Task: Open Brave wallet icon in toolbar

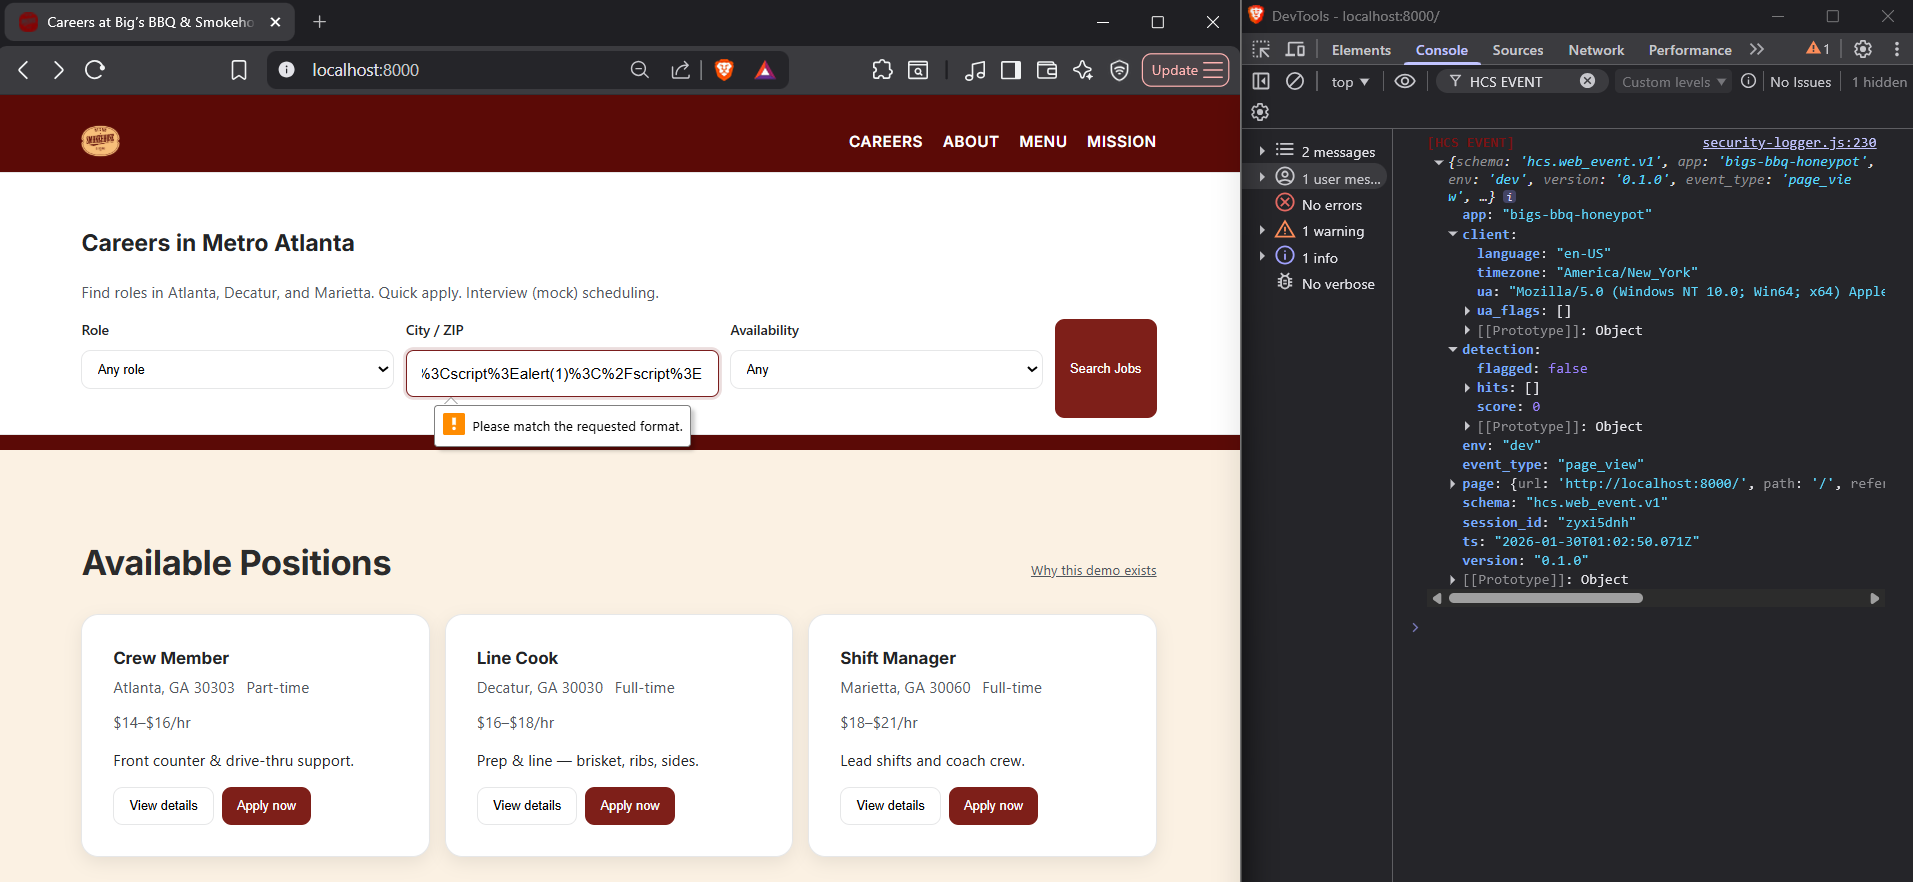Action: point(1047,70)
